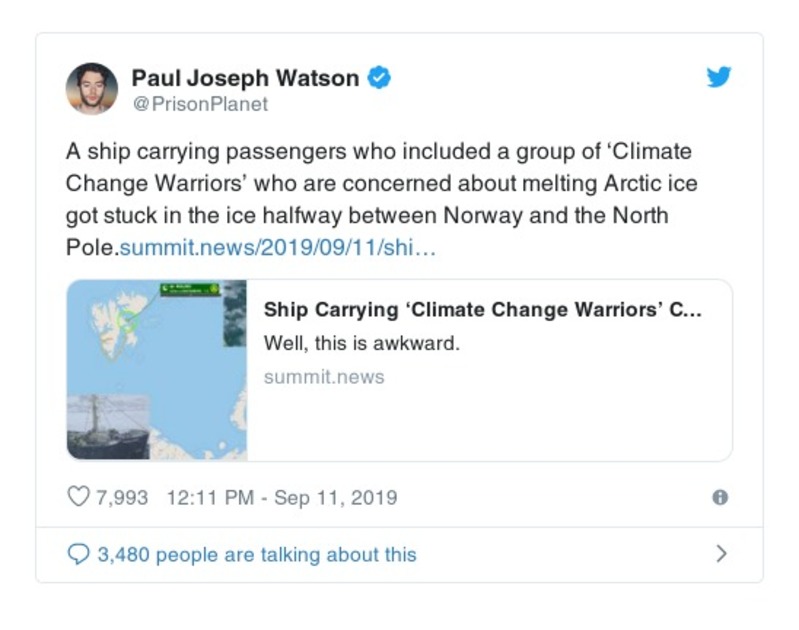Open '3,480 people are talking about this'
799x630 pixels.
tap(256, 554)
